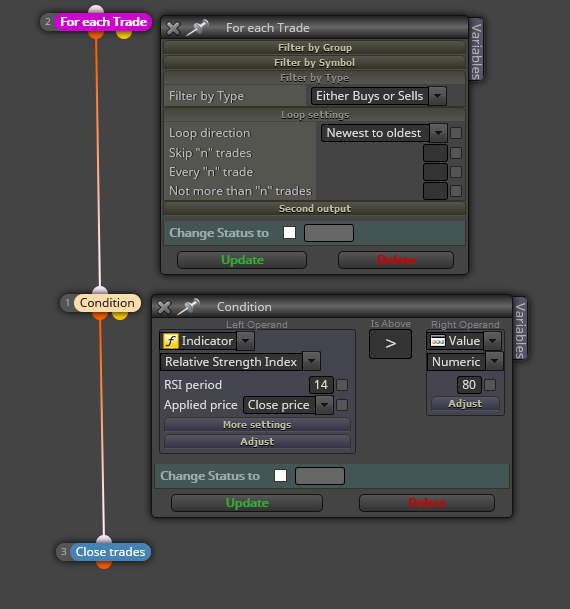Toggle Skip "n" trades checkbox
Screen dimensions: 570x609
(x=456, y=153)
